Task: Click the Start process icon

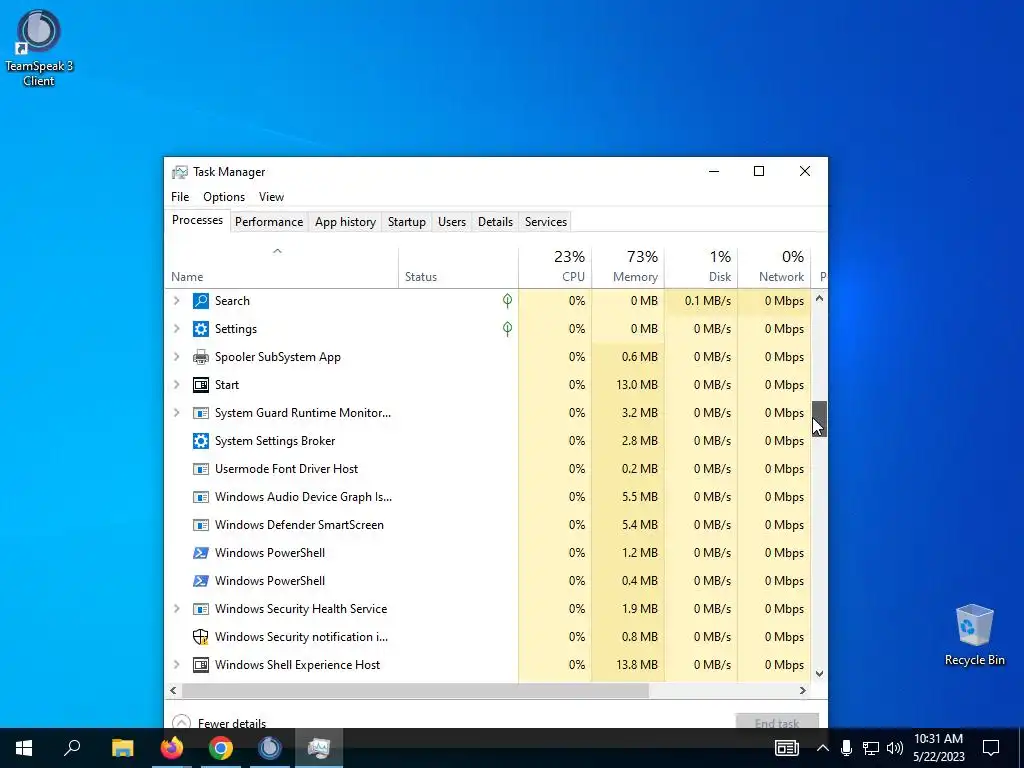Action: 200,385
